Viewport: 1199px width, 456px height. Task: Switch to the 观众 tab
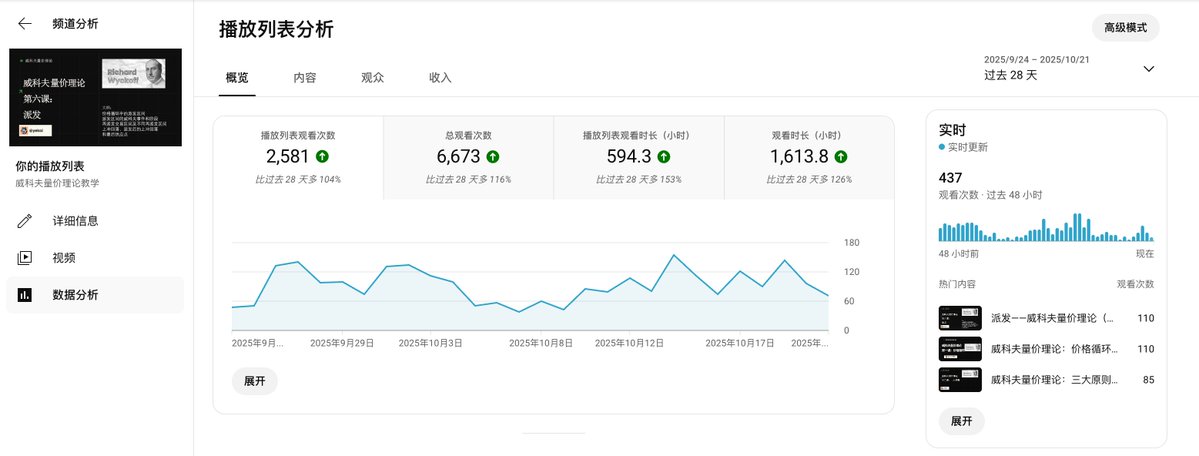click(373, 78)
